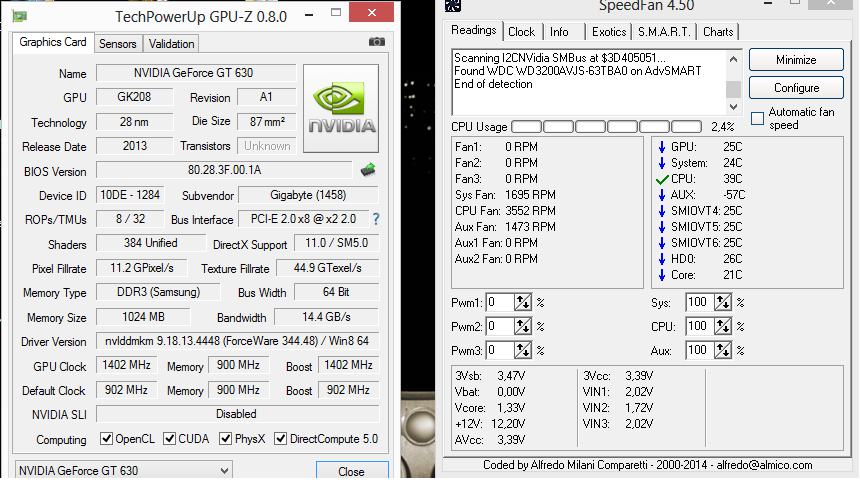Click Driver Version field text

237,341
